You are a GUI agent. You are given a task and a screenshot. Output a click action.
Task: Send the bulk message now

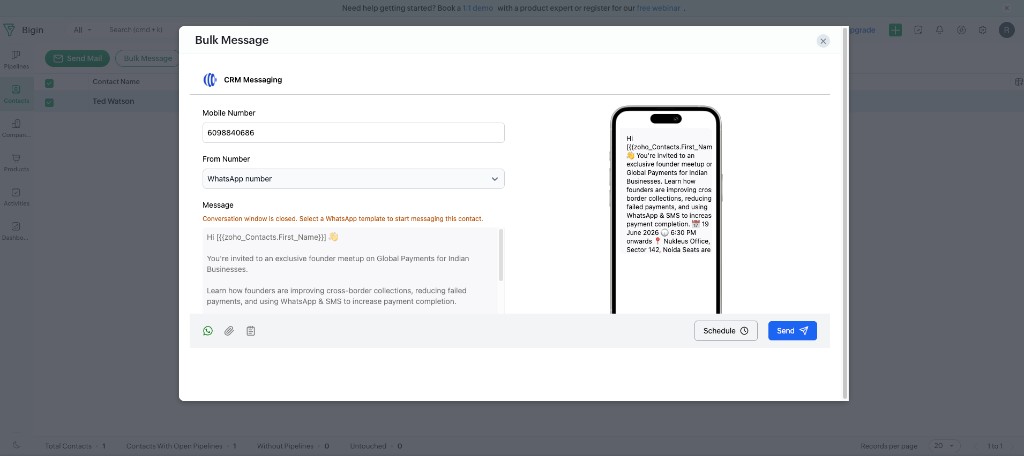(x=792, y=331)
